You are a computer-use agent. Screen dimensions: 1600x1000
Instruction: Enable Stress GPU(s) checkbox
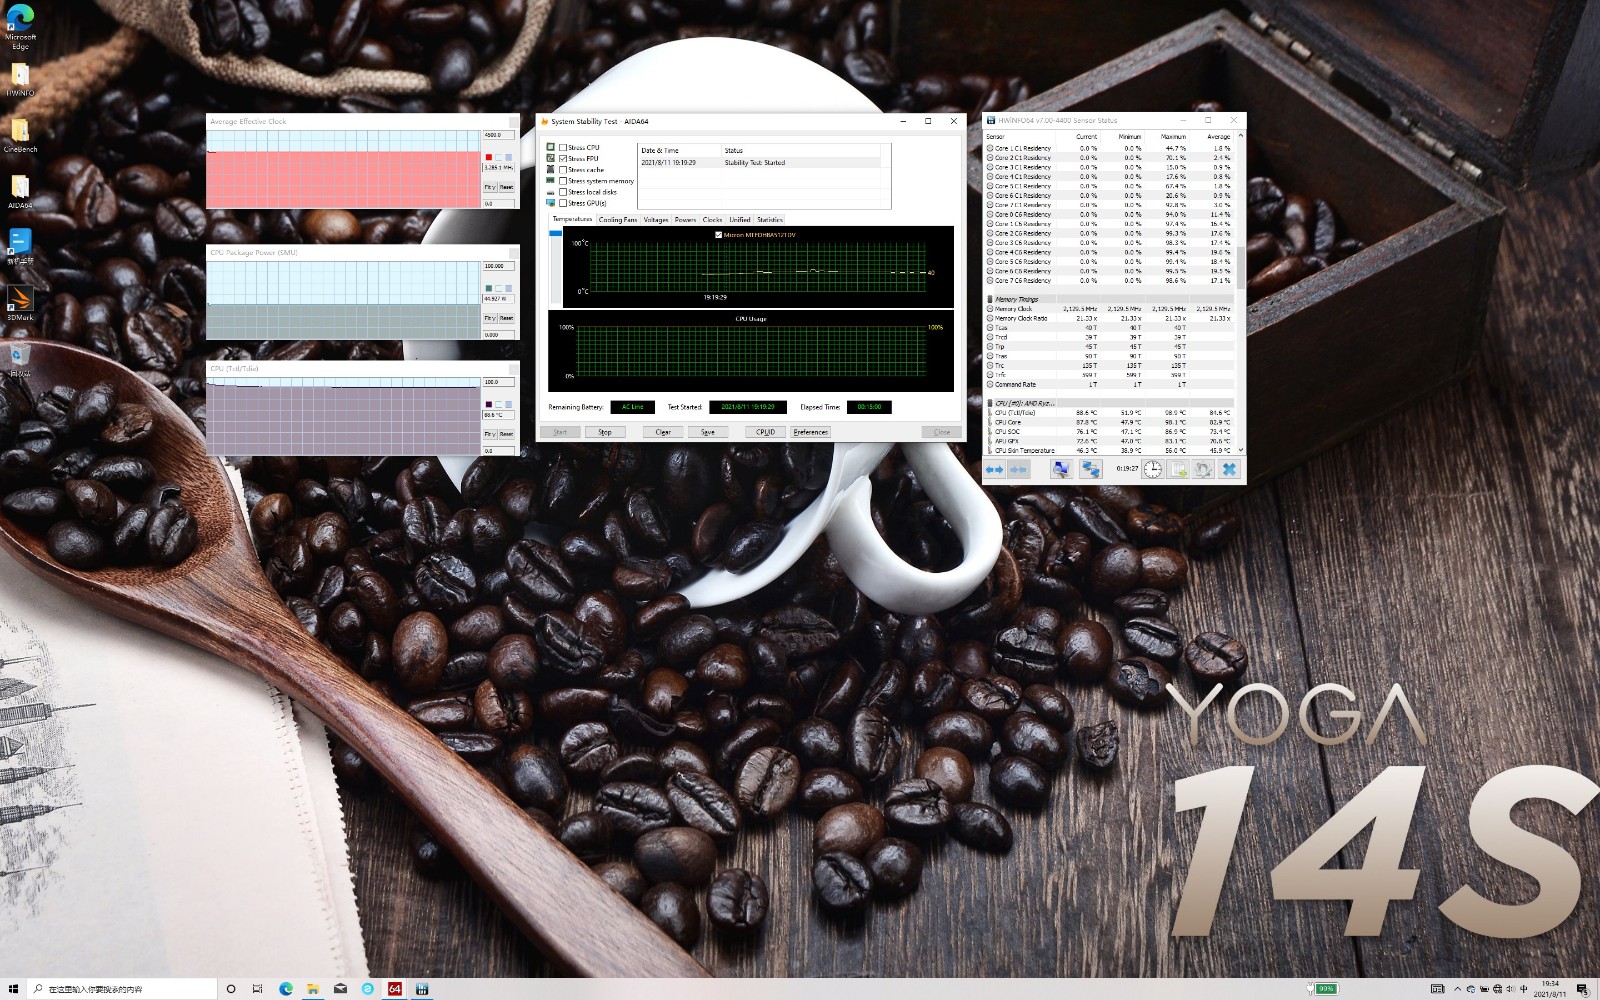pyautogui.click(x=563, y=203)
